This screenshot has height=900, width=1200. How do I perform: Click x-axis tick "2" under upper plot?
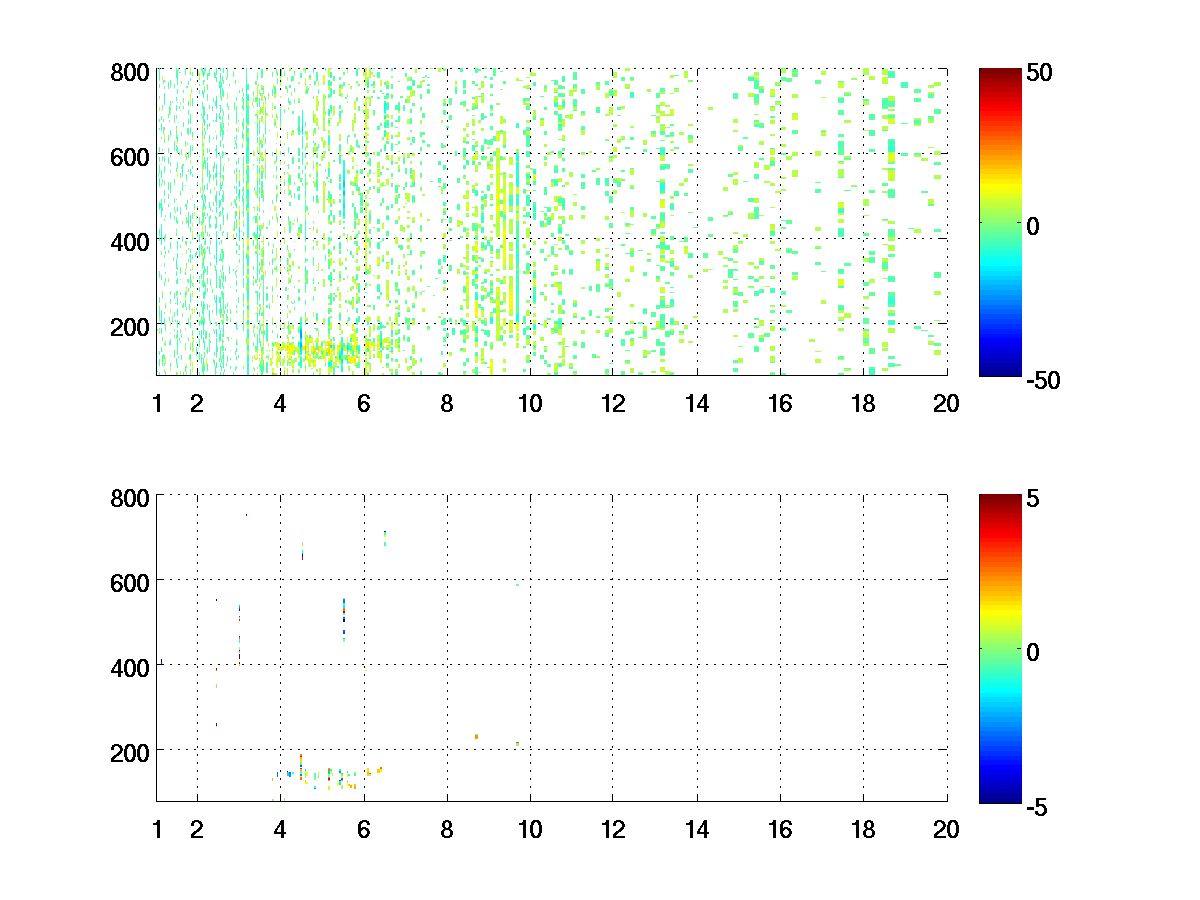click(x=197, y=404)
